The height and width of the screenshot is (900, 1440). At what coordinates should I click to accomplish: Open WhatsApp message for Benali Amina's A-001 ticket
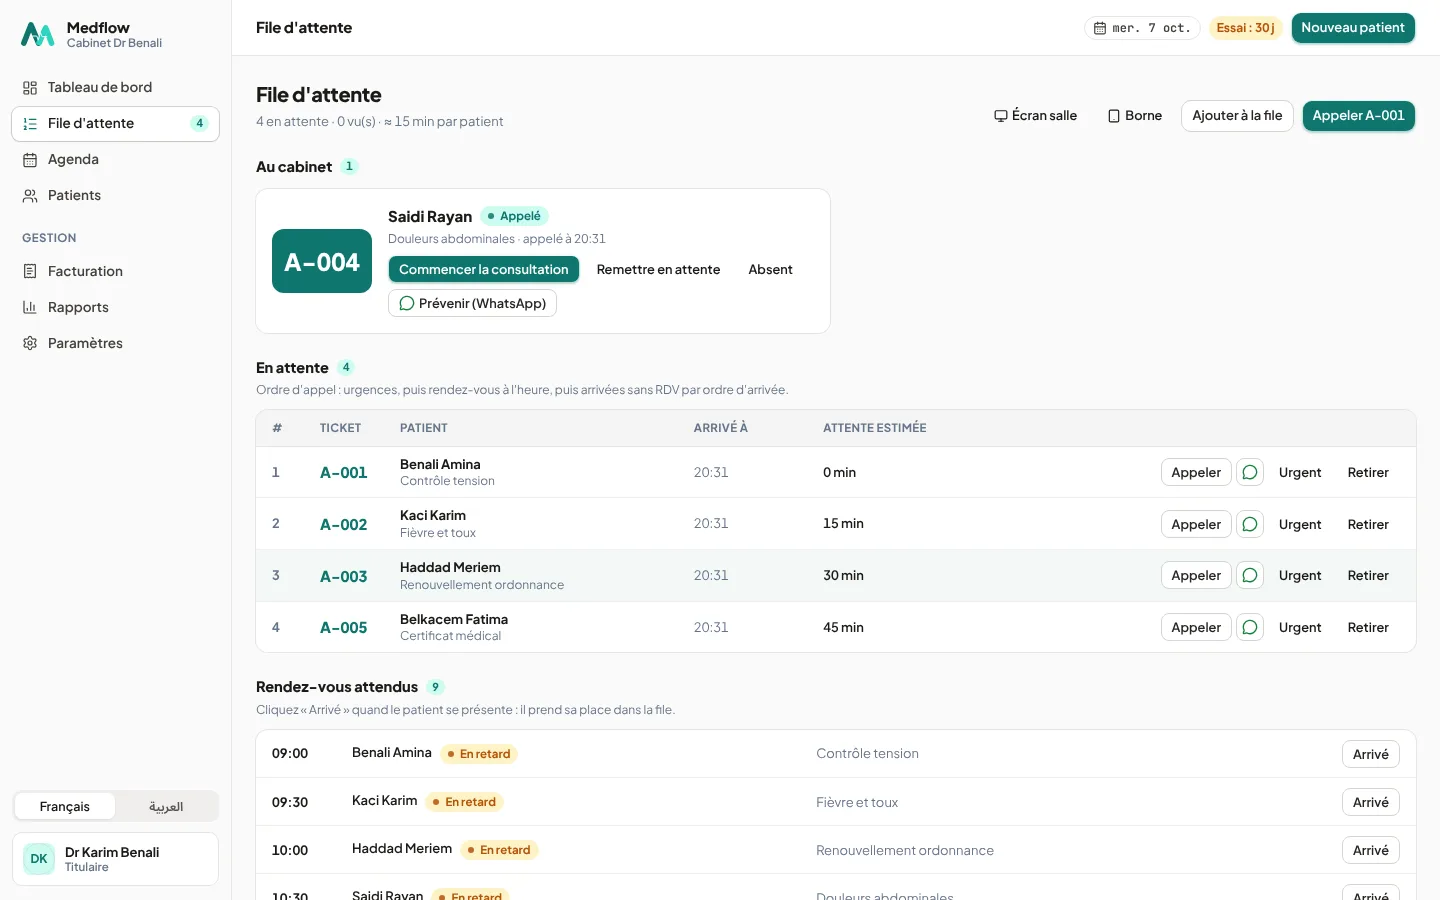click(x=1250, y=472)
